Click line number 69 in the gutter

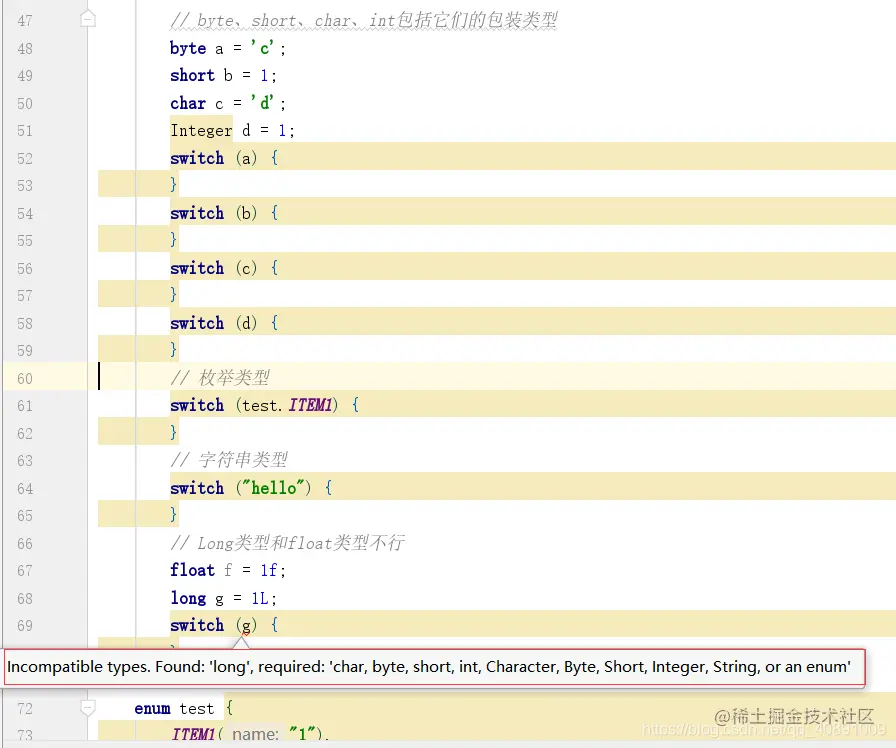click(25, 626)
